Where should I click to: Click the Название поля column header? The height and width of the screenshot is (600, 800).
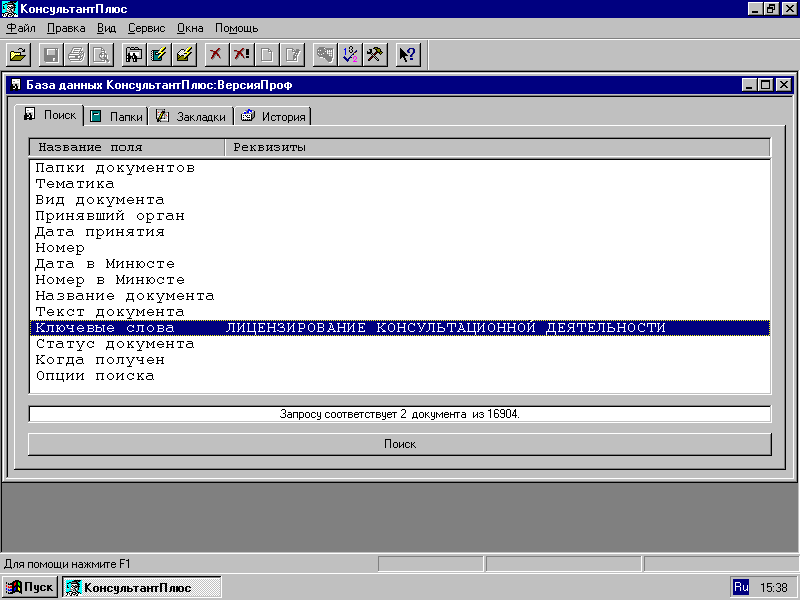pos(127,147)
